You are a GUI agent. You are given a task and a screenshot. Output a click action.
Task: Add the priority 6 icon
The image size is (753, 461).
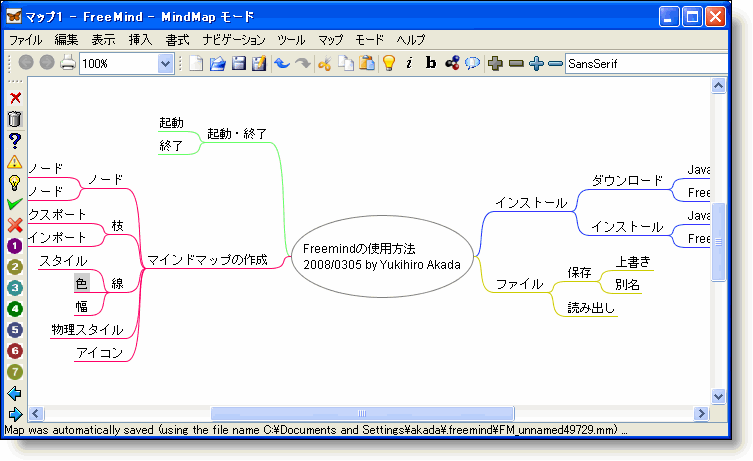tap(14, 351)
